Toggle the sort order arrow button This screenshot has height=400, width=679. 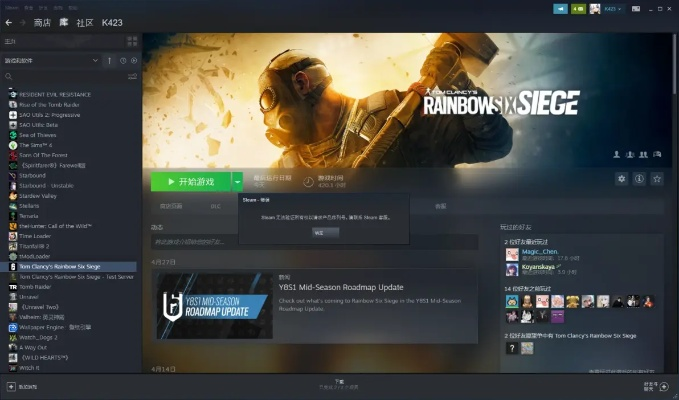[109, 60]
